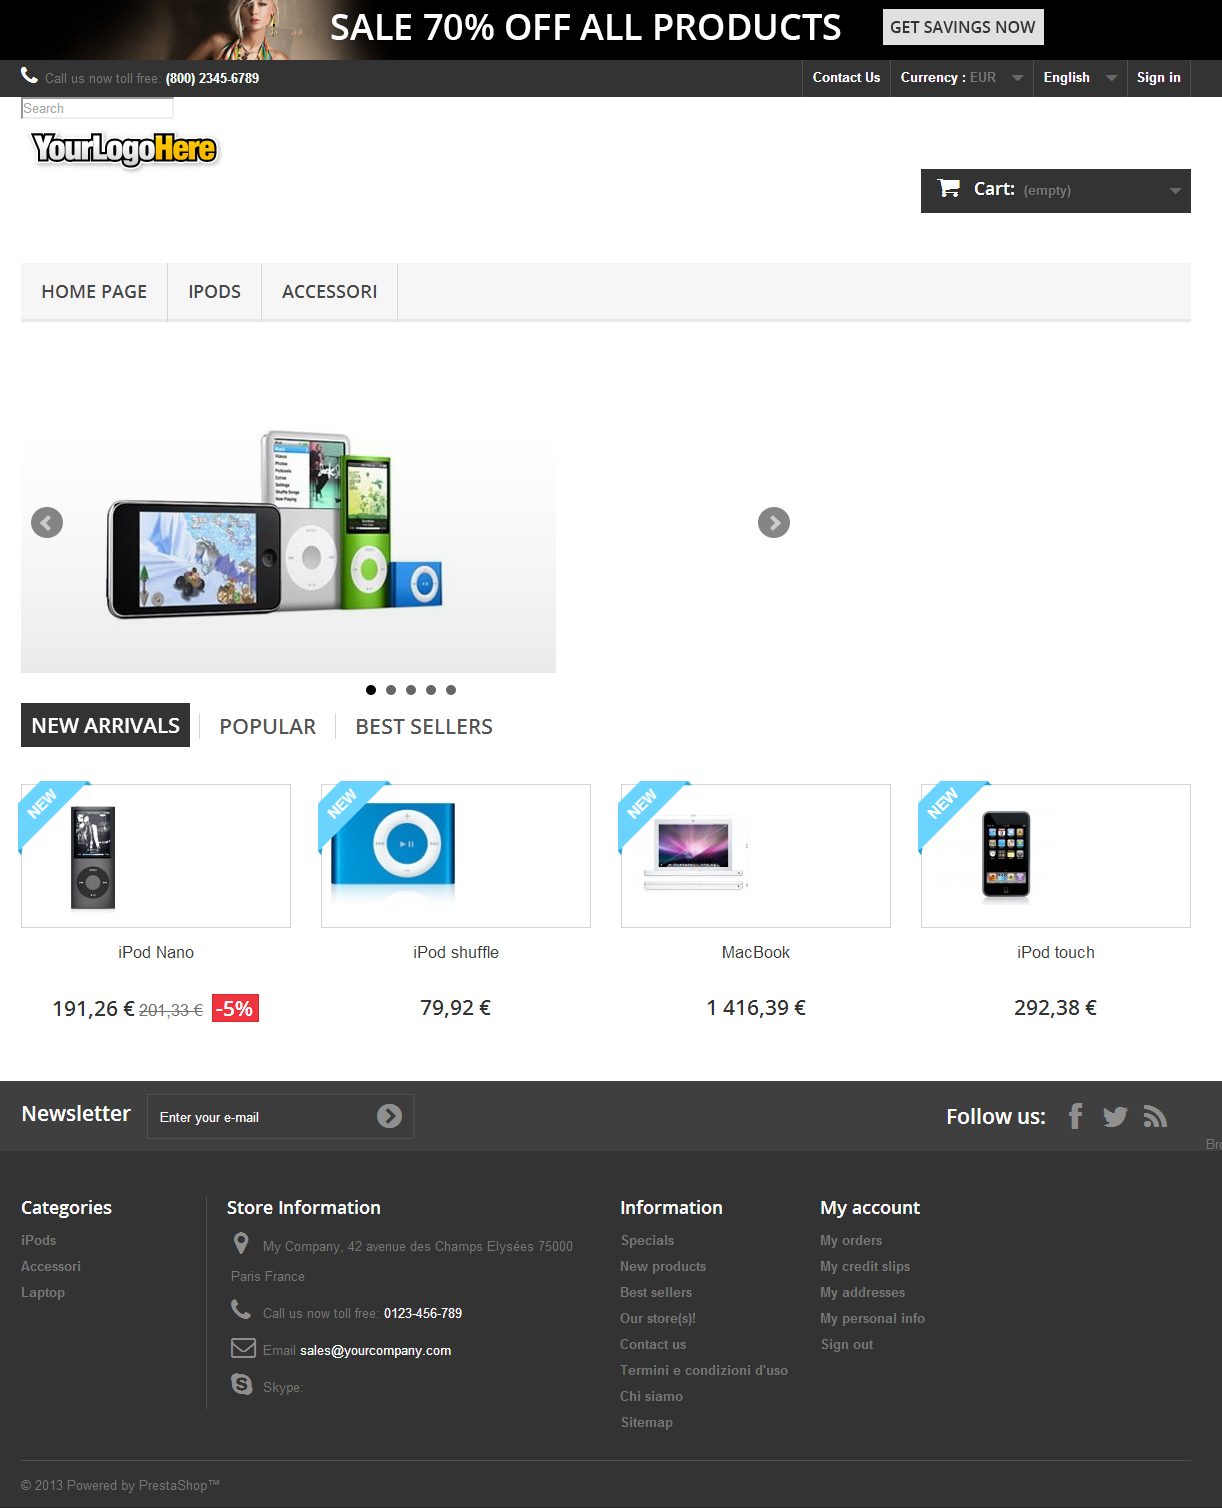Open the Twitter follow icon
Image resolution: width=1222 pixels, height=1508 pixels.
(1115, 1116)
